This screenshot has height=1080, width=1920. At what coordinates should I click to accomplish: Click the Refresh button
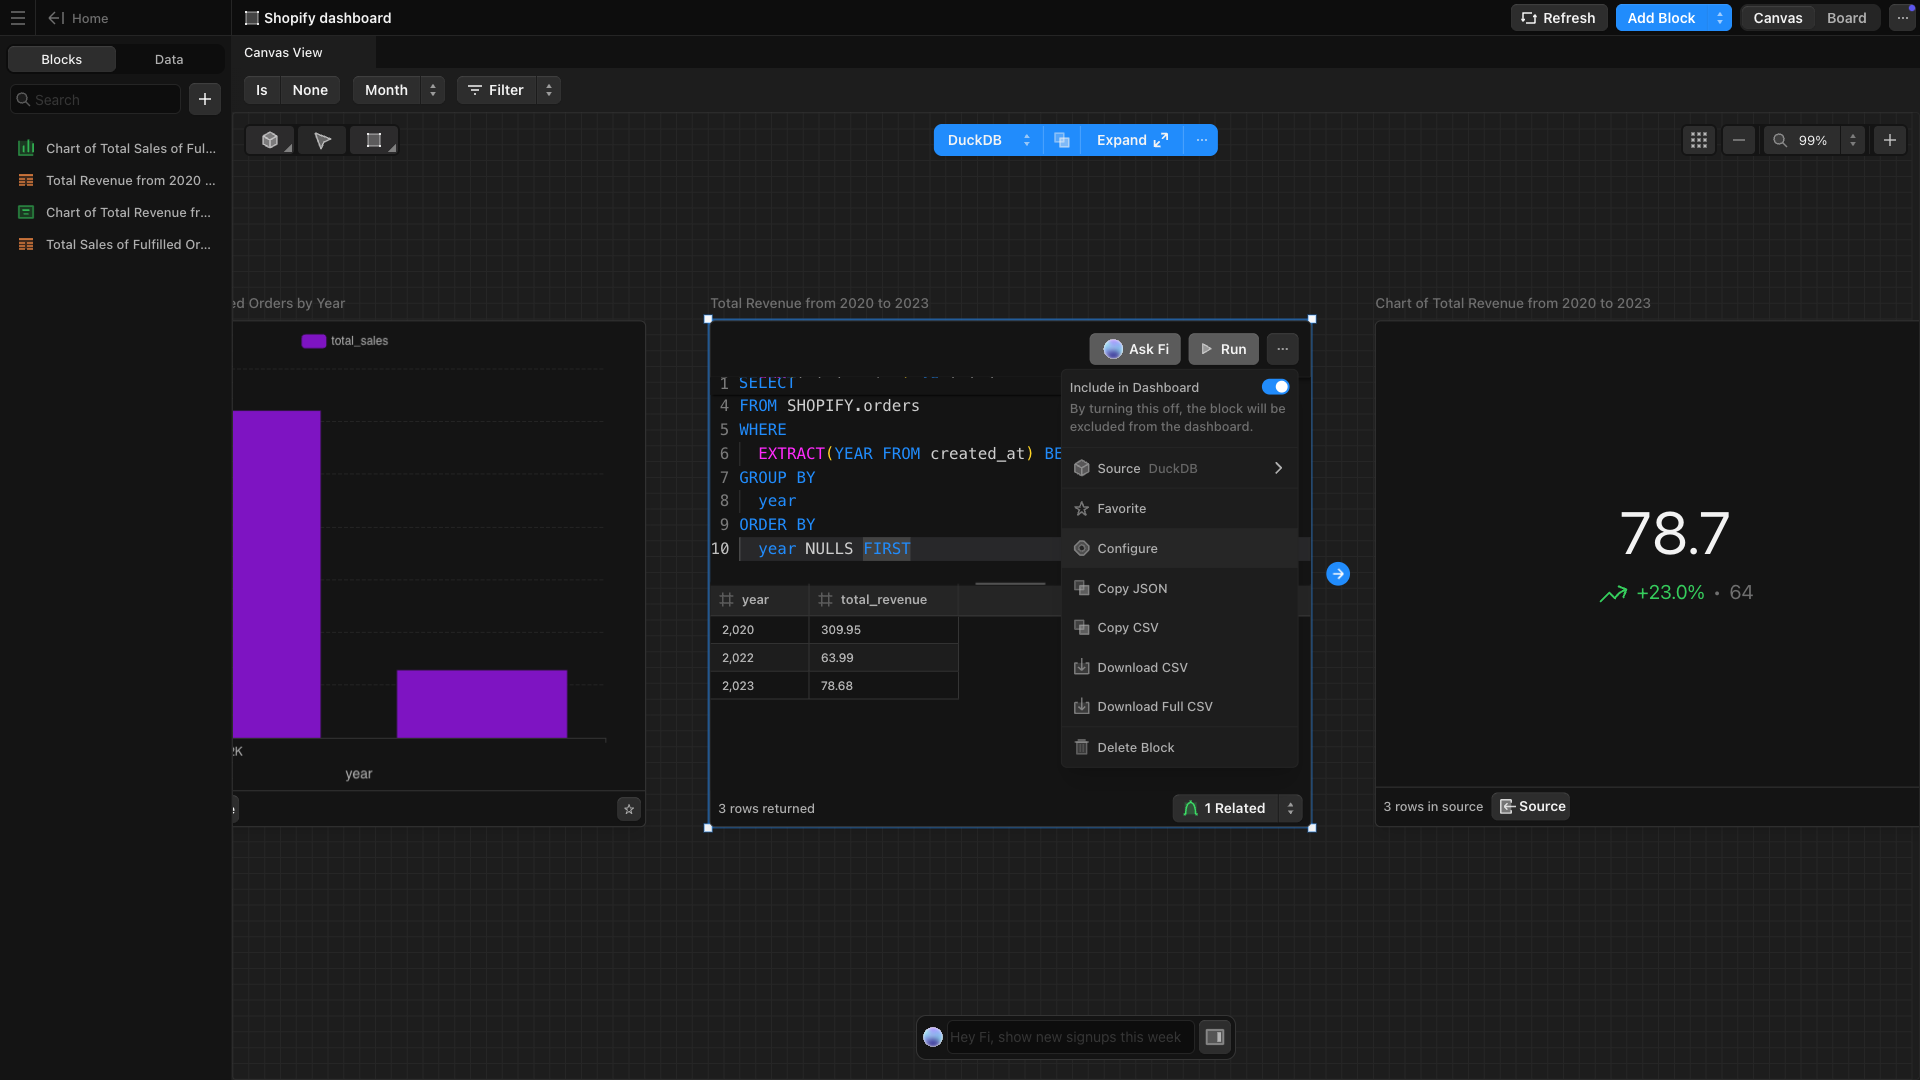point(1559,18)
